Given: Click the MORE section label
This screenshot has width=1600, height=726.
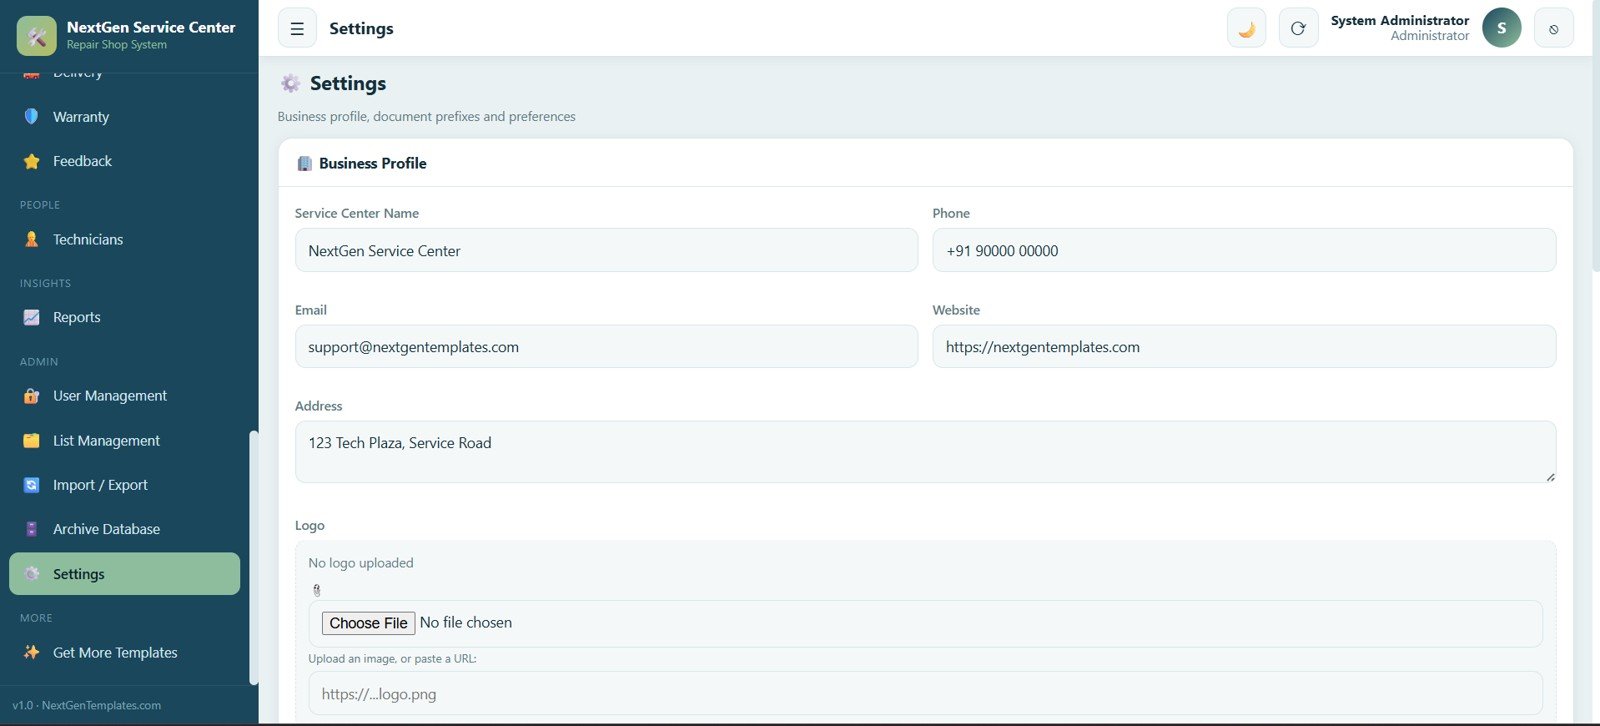Looking at the screenshot, I should 36,618.
